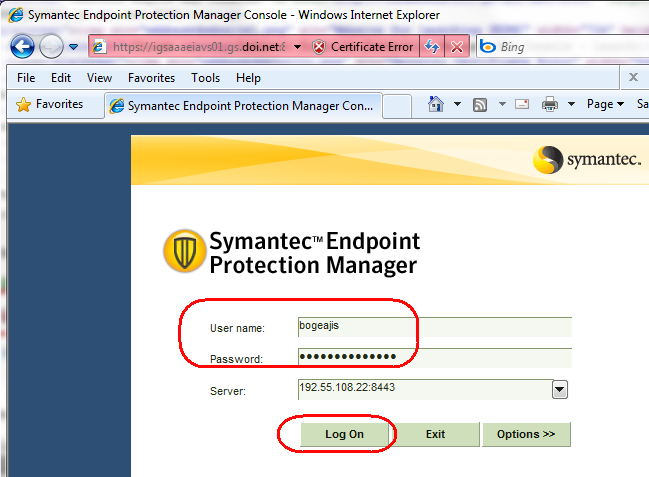
Task: Click the Bing search icon
Action: tap(488, 47)
